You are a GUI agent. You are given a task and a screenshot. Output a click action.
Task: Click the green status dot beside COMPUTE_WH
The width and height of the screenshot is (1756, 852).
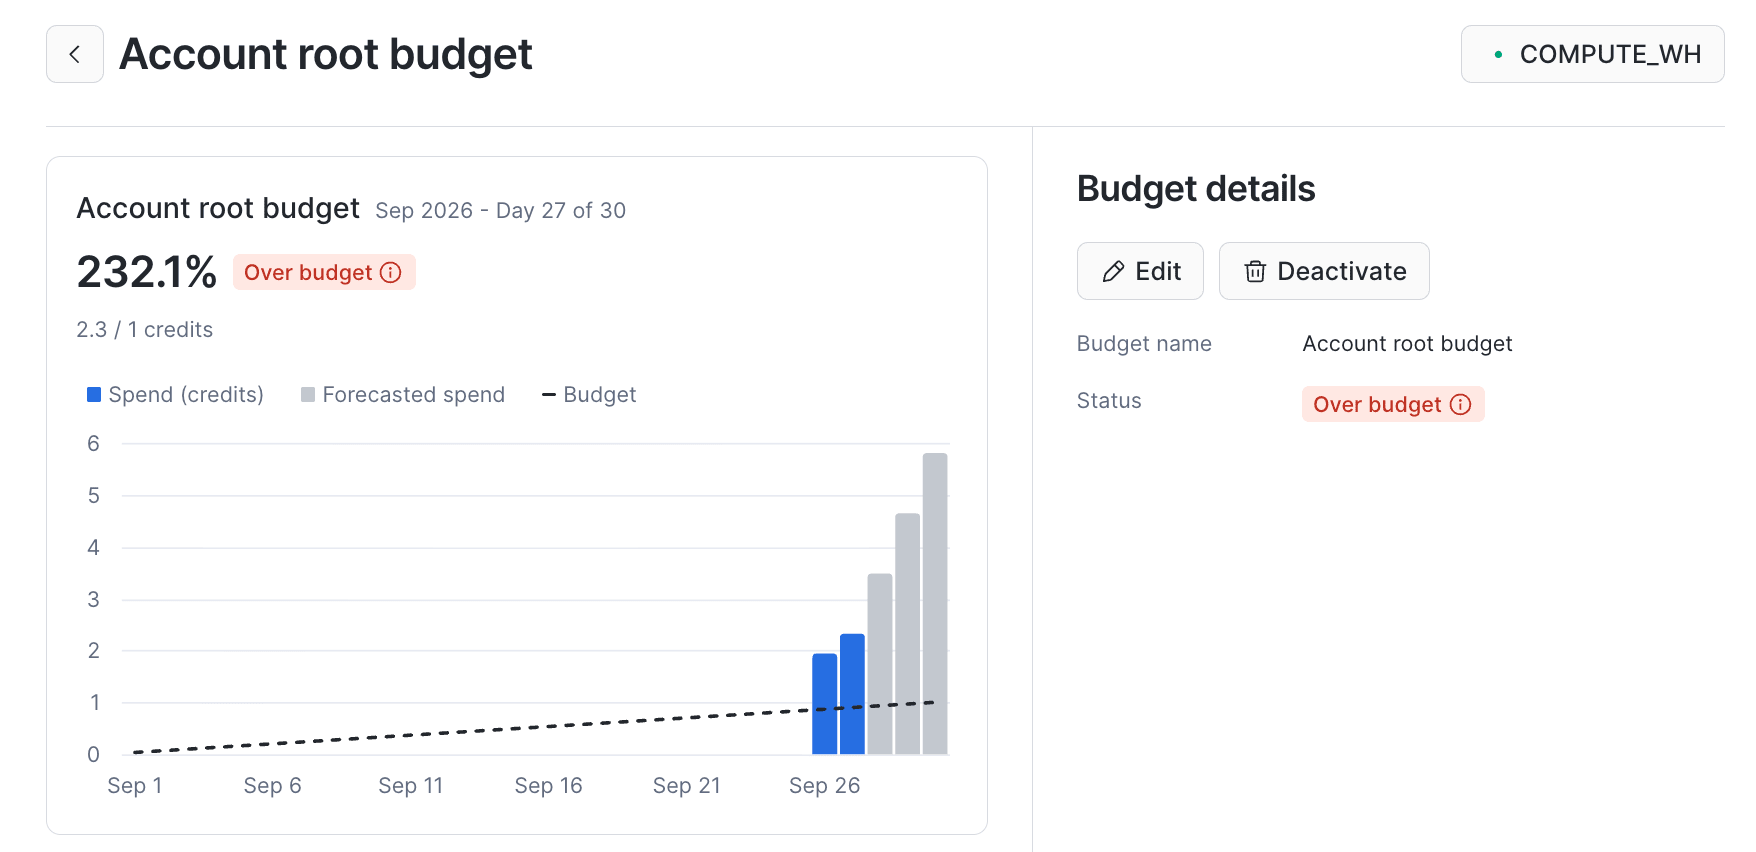click(x=1498, y=54)
